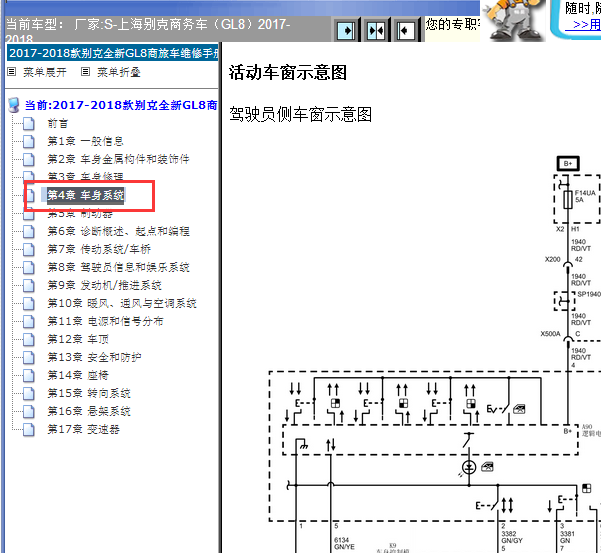
Task: Click wire label 6134 GN/YE
Action: 344,543
